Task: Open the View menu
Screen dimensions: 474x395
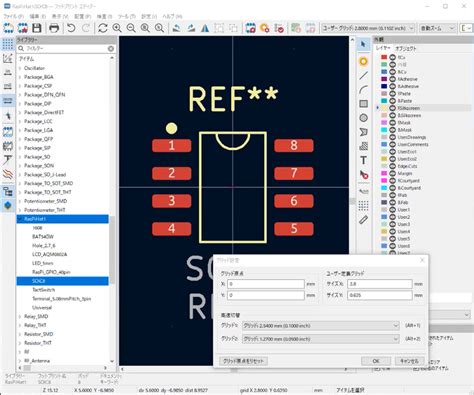Action: tap(60, 16)
